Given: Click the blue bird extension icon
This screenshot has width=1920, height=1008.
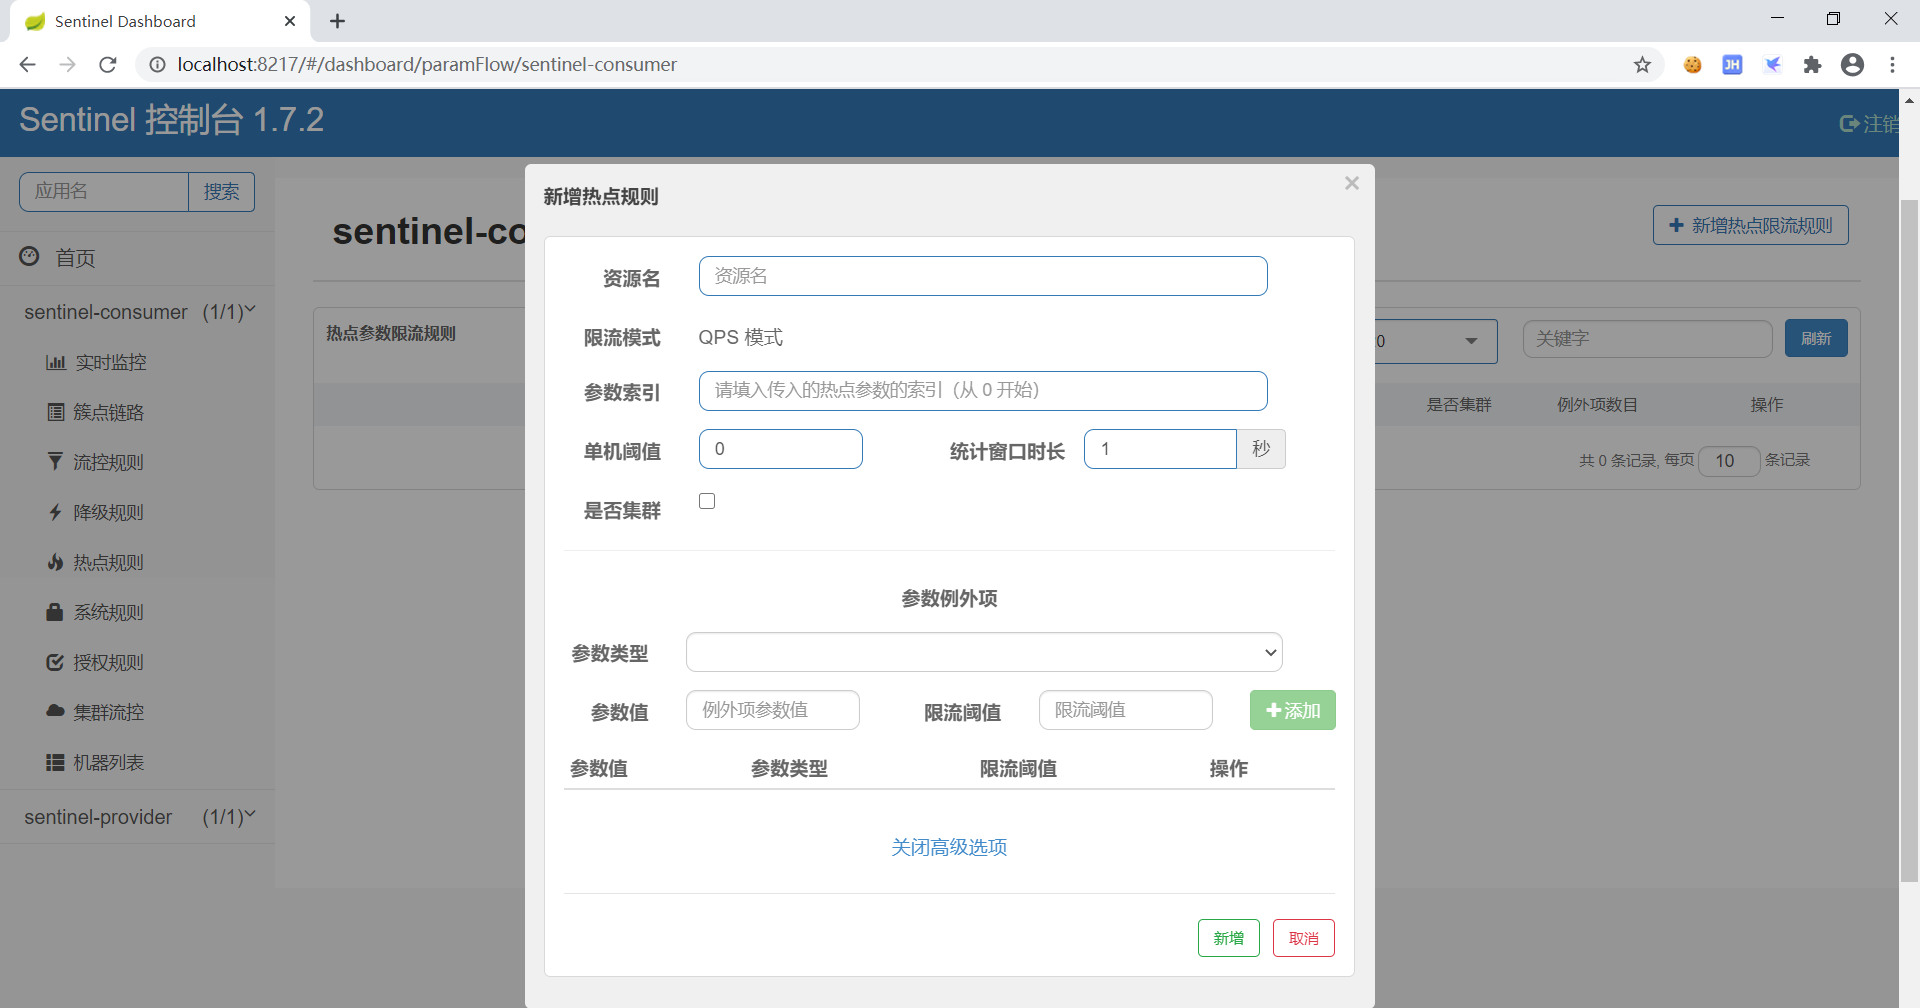Looking at the screenshot, I should point(1772,65).
